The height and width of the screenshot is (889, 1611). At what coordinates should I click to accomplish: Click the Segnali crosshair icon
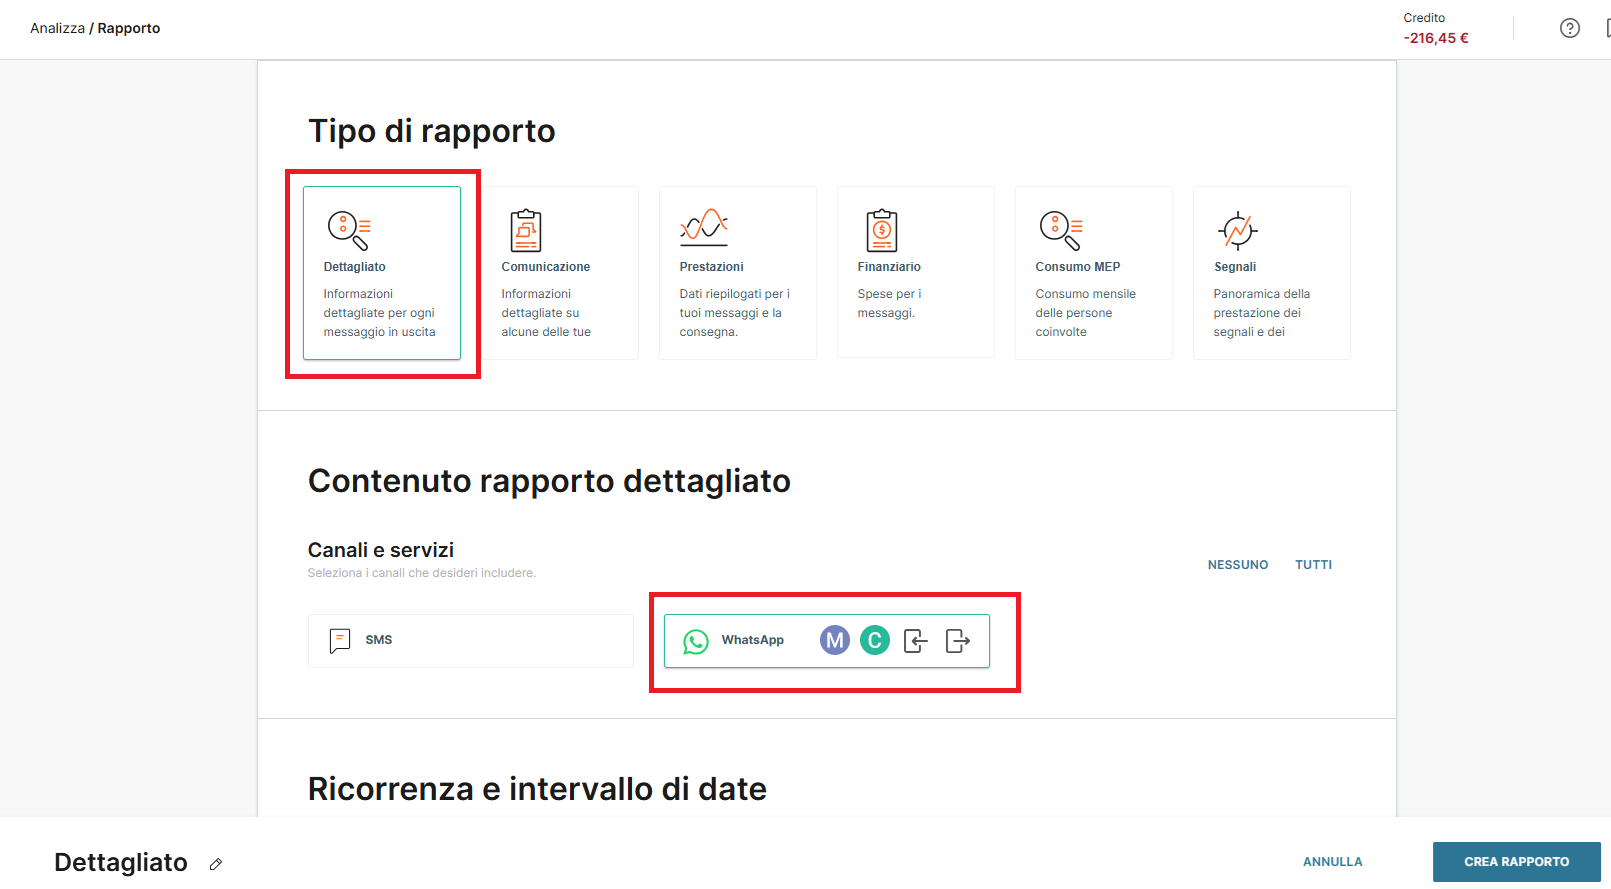[x=1238, y=230]
